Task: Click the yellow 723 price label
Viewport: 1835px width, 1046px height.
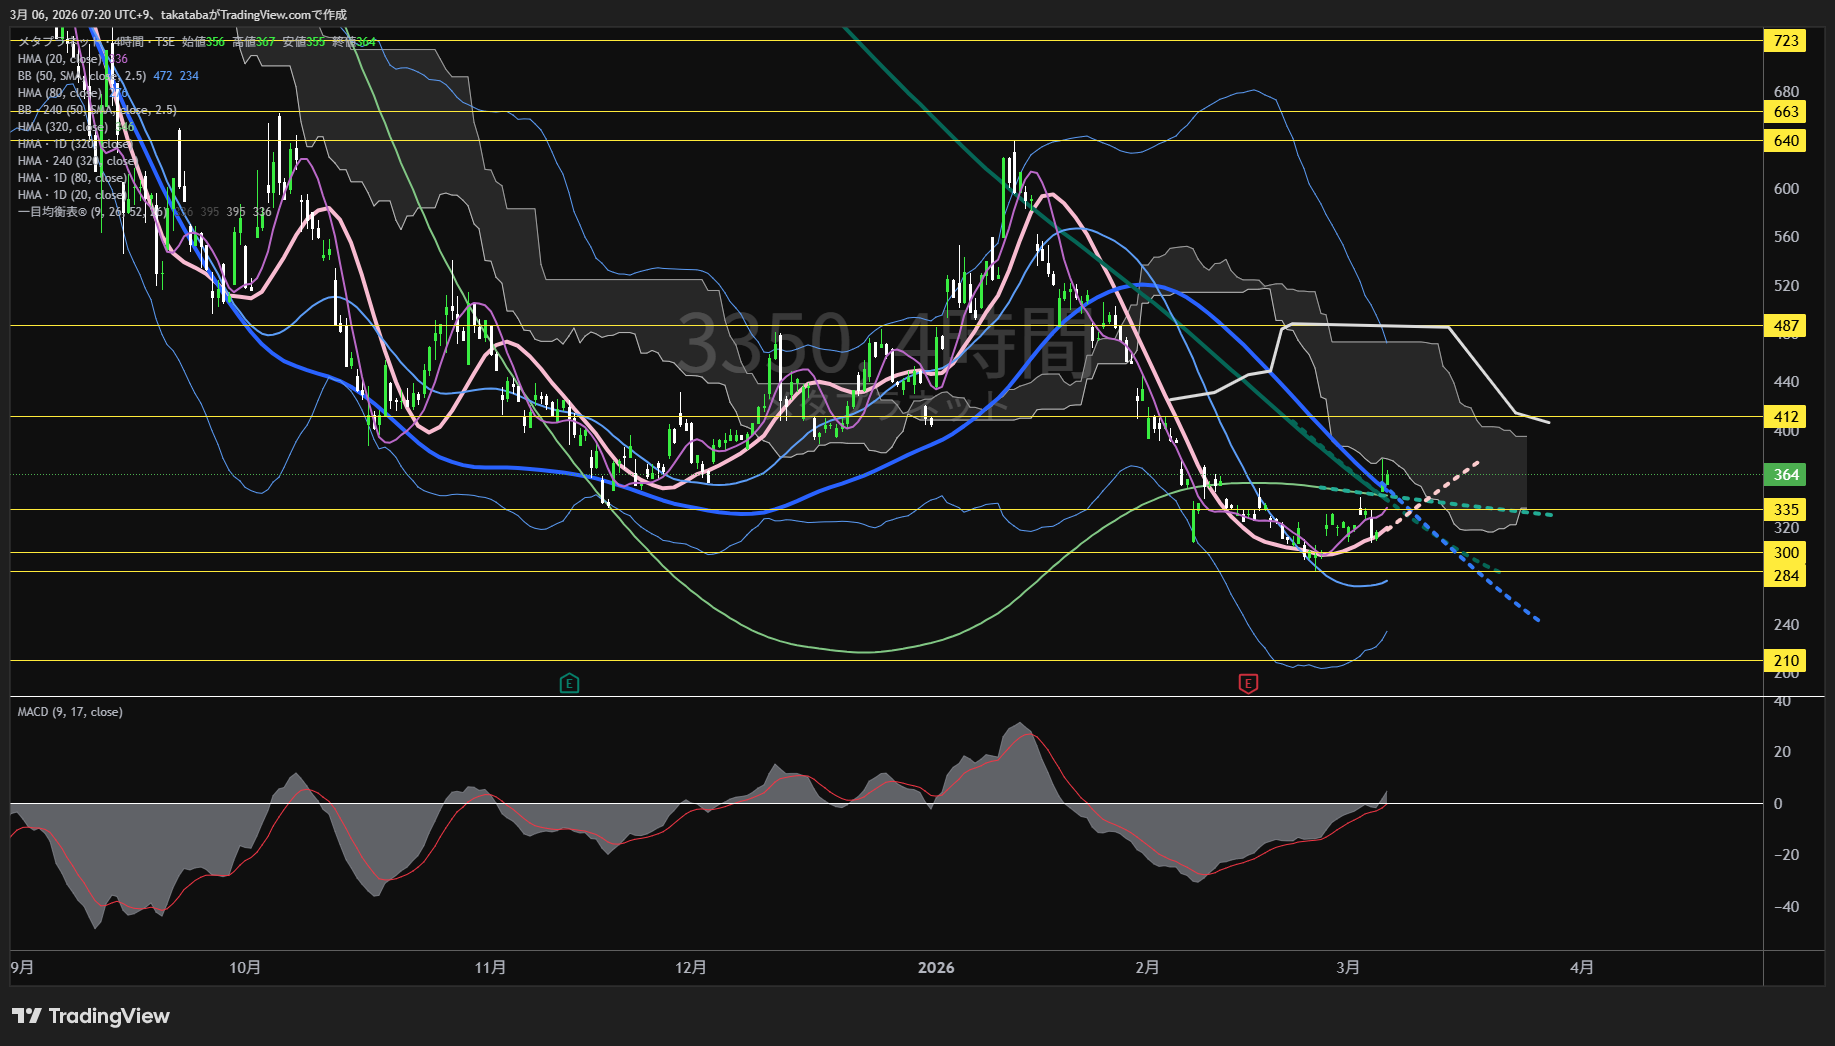Action: 1786,41
